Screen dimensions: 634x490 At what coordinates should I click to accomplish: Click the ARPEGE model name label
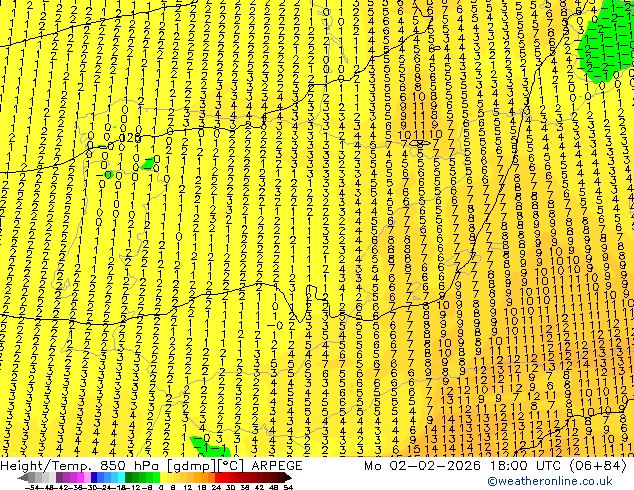point(277,466)
